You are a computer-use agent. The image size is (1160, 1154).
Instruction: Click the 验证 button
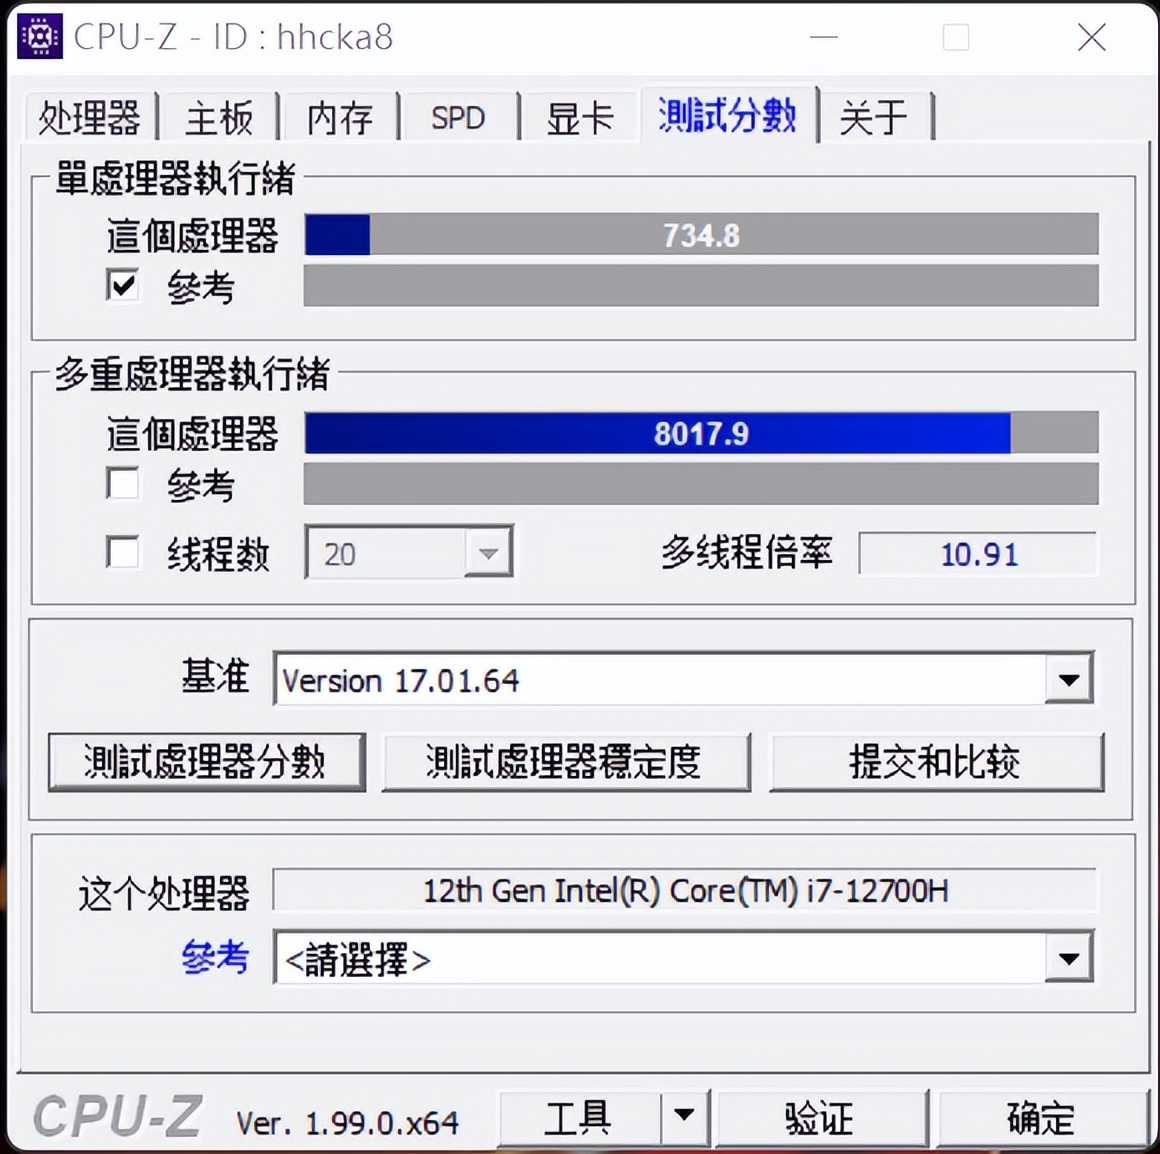tap(822, 1117)
